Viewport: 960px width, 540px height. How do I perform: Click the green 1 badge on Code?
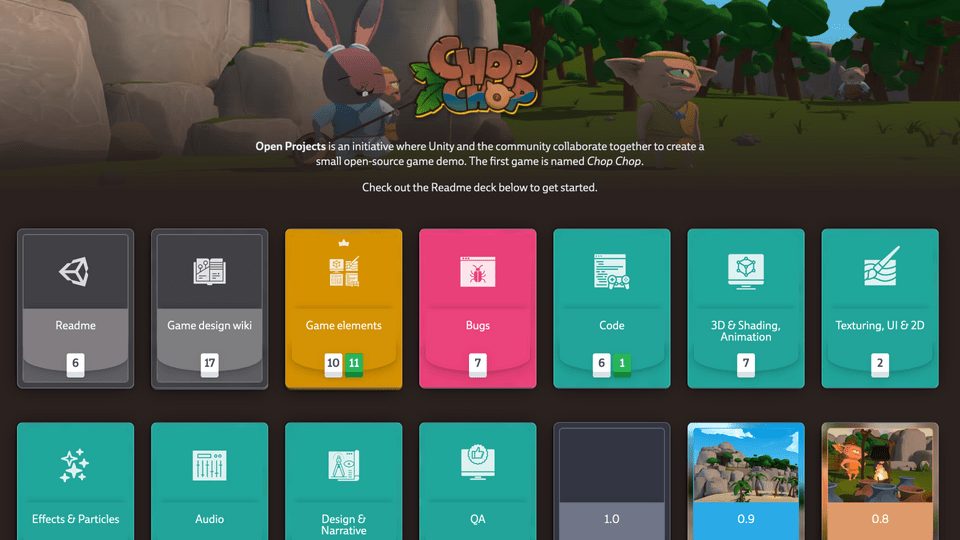click(x=622, y=364)
